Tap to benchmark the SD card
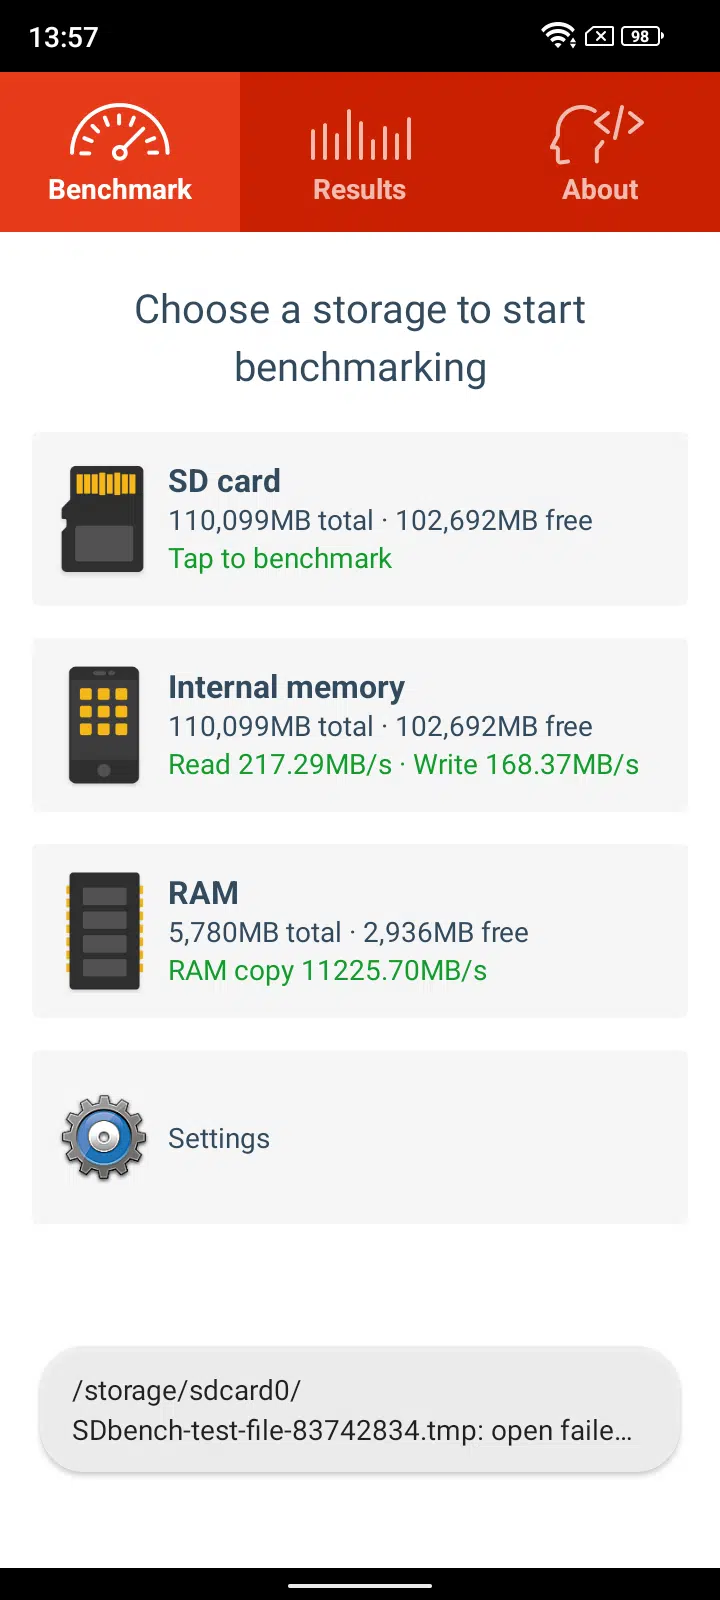720x1600 pixels. pyautogui.click(x=280, y=558)
